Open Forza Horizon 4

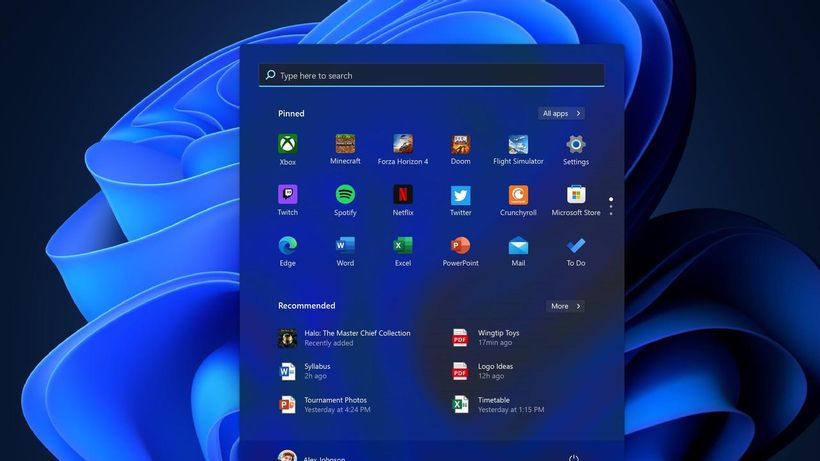[403, 149]
